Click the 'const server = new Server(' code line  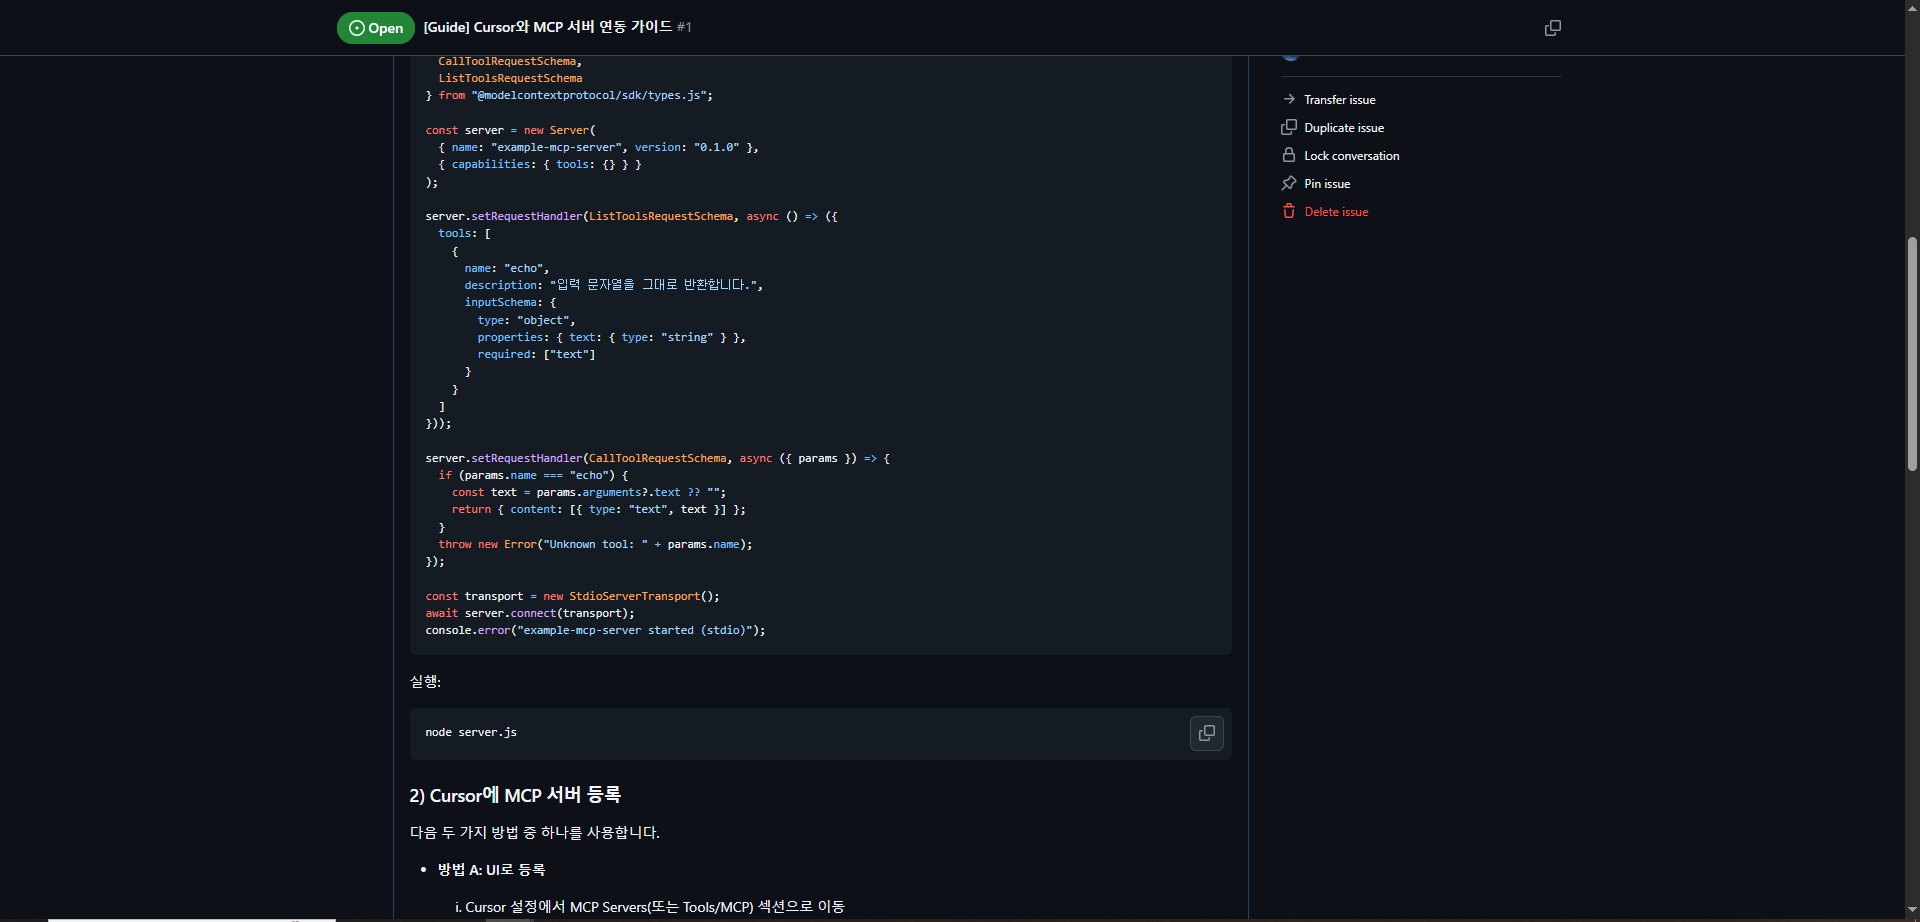[x=510, y=131]
